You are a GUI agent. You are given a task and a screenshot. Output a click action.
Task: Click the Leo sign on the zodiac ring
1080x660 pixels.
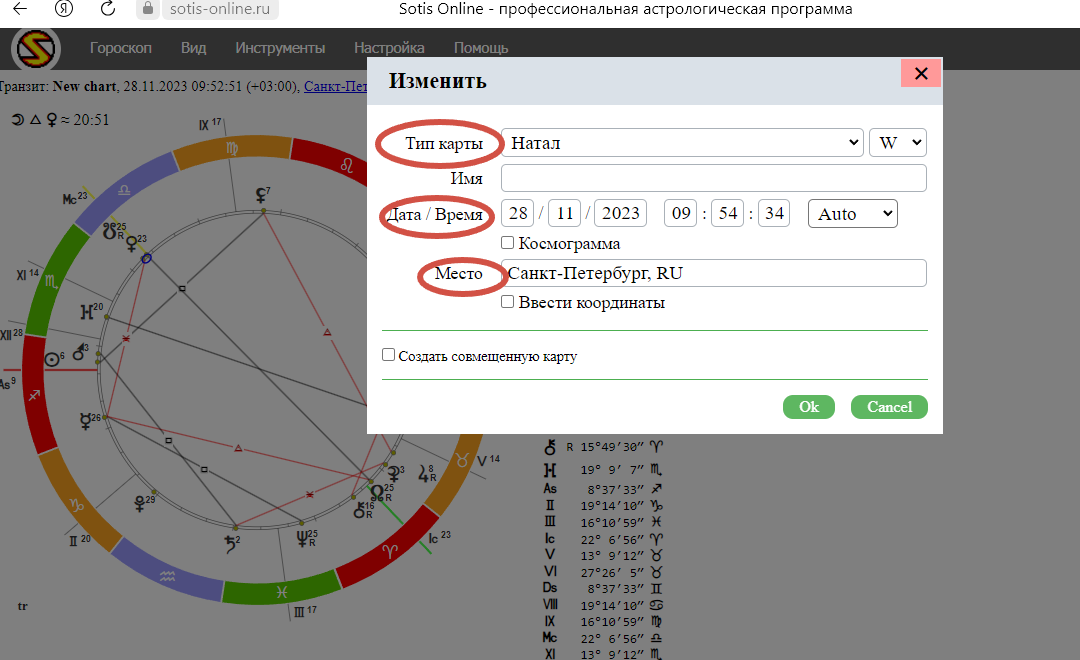pos(346,165)
